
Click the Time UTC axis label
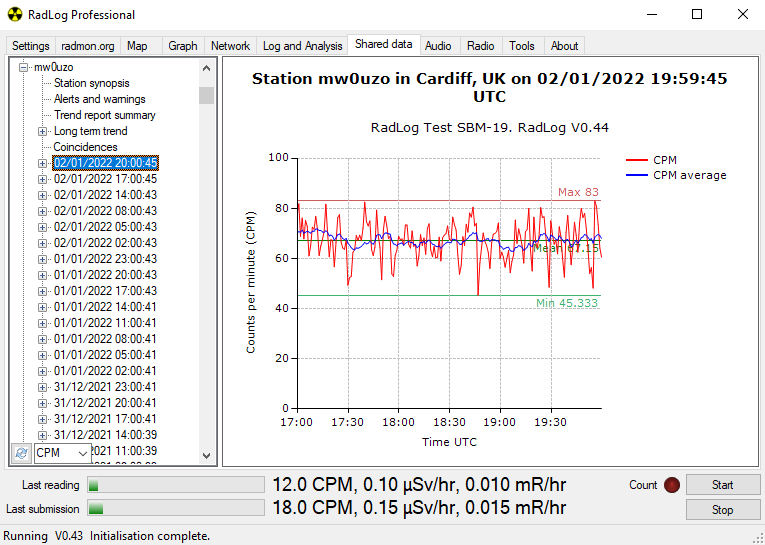point(449,443)
